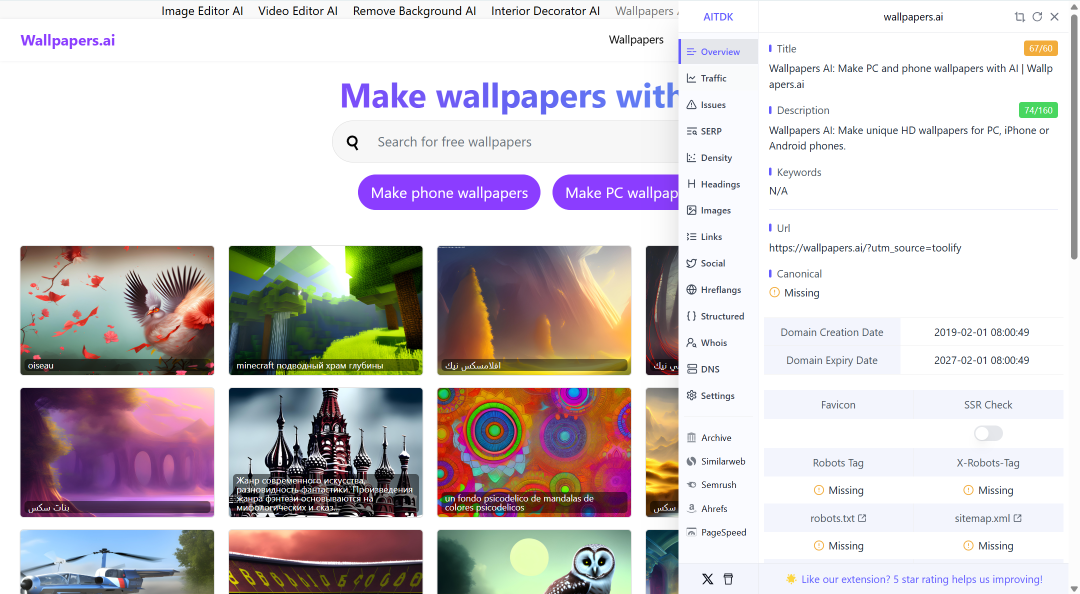Click the Canonical Missing status
This screenshot has height=594, width=1080.
click(794, 293)
